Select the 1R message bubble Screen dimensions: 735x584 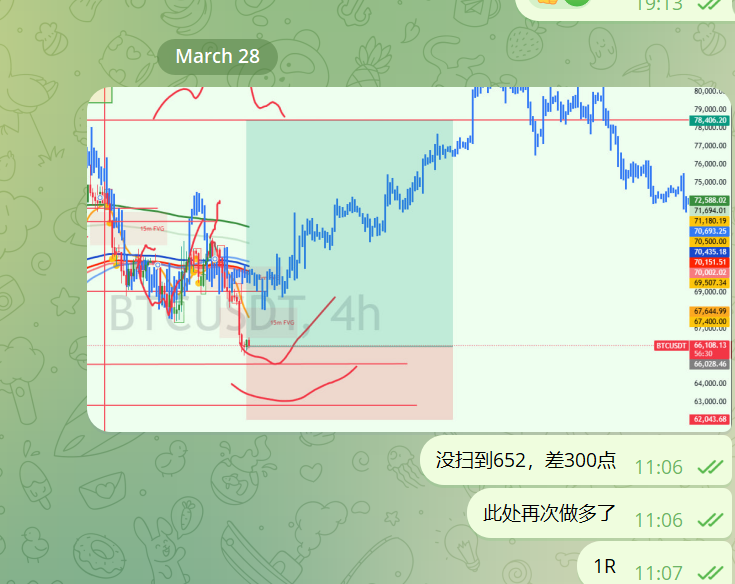coord(654,563)
